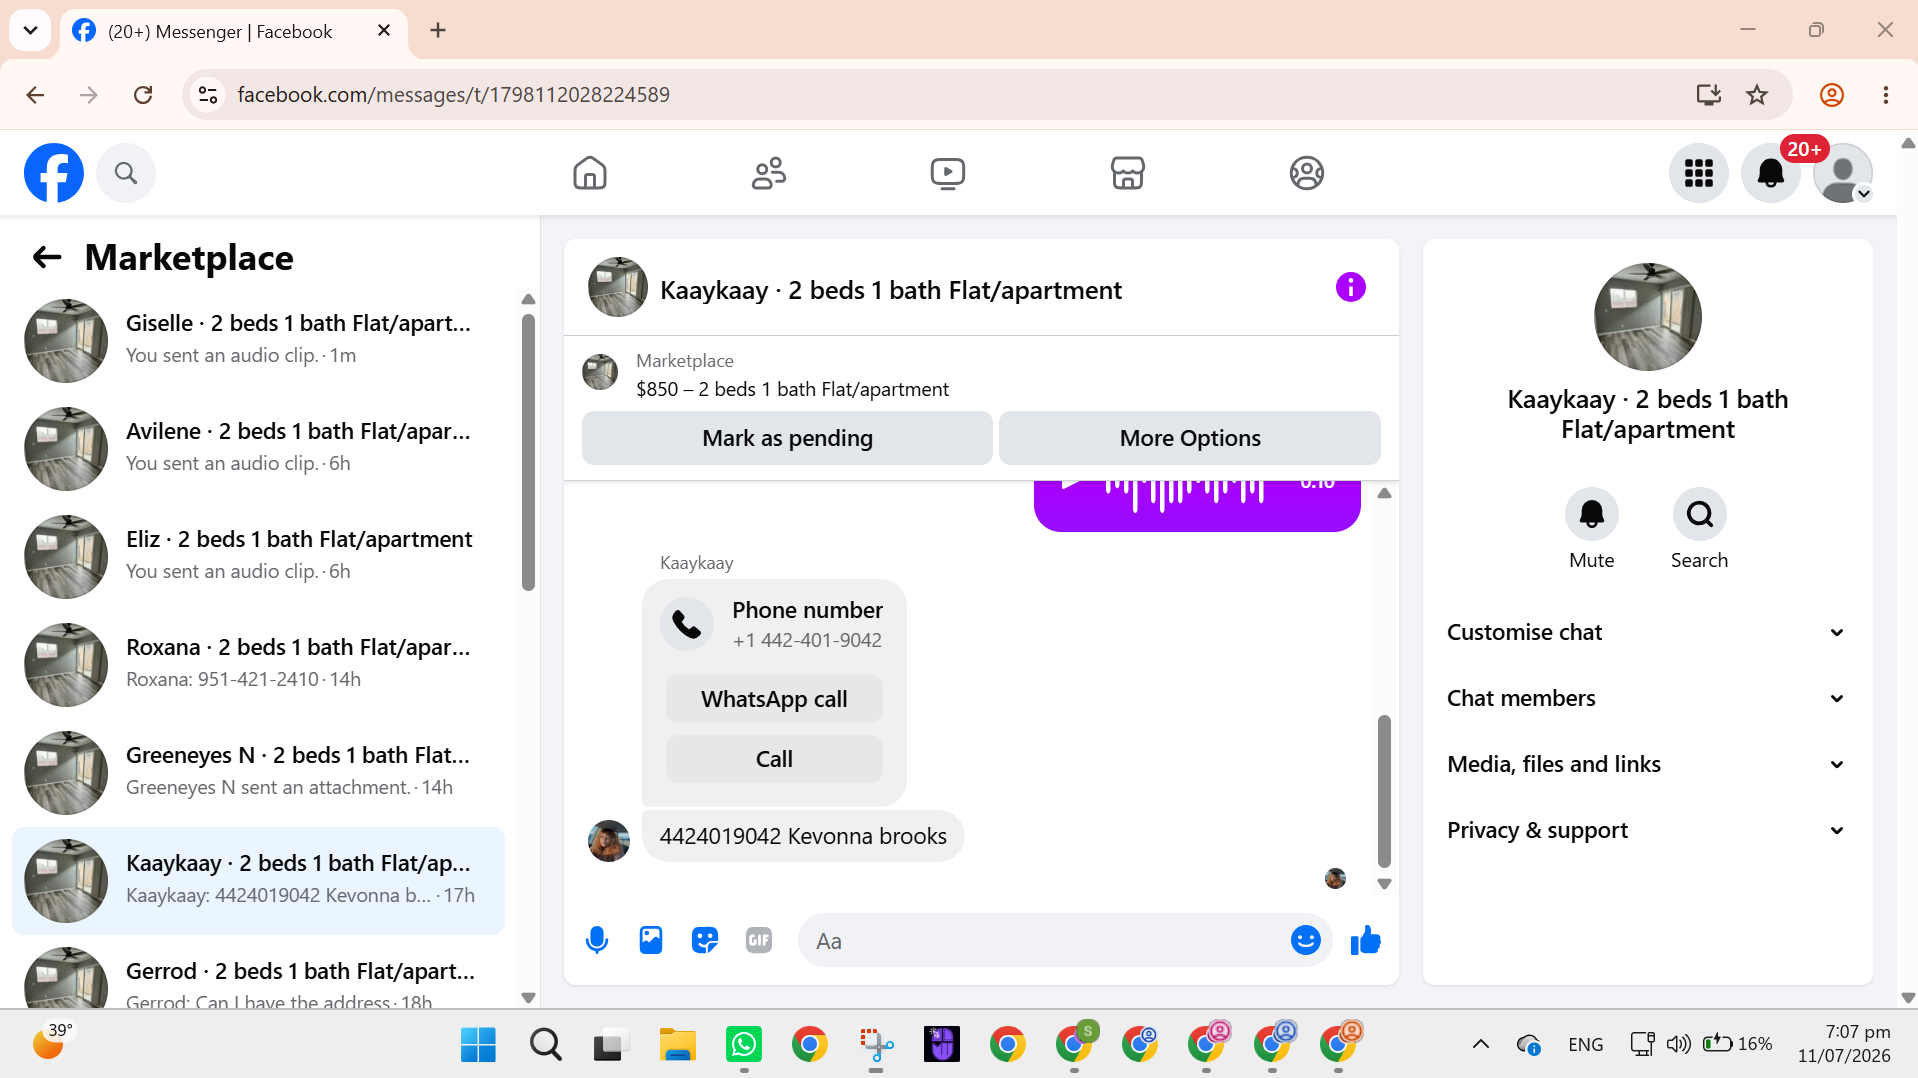Image resolution: width=1918 pixels, height=1078 pixels.
Task: Open Giselle's 2 beds 1 bath conversation
Action: point(258,340)
